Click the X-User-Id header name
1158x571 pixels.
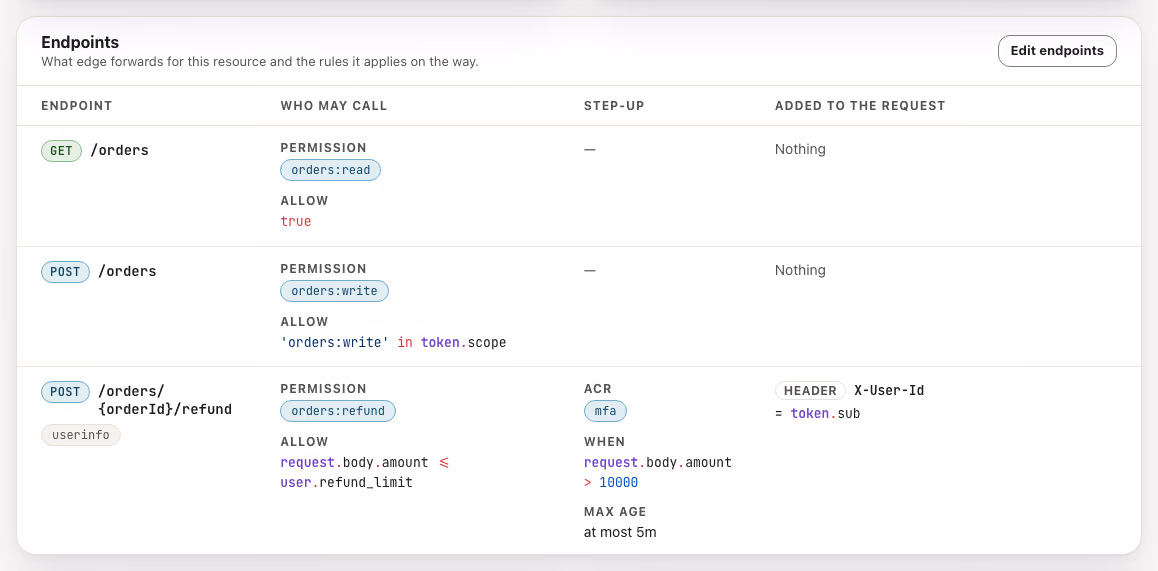[888, 391]
